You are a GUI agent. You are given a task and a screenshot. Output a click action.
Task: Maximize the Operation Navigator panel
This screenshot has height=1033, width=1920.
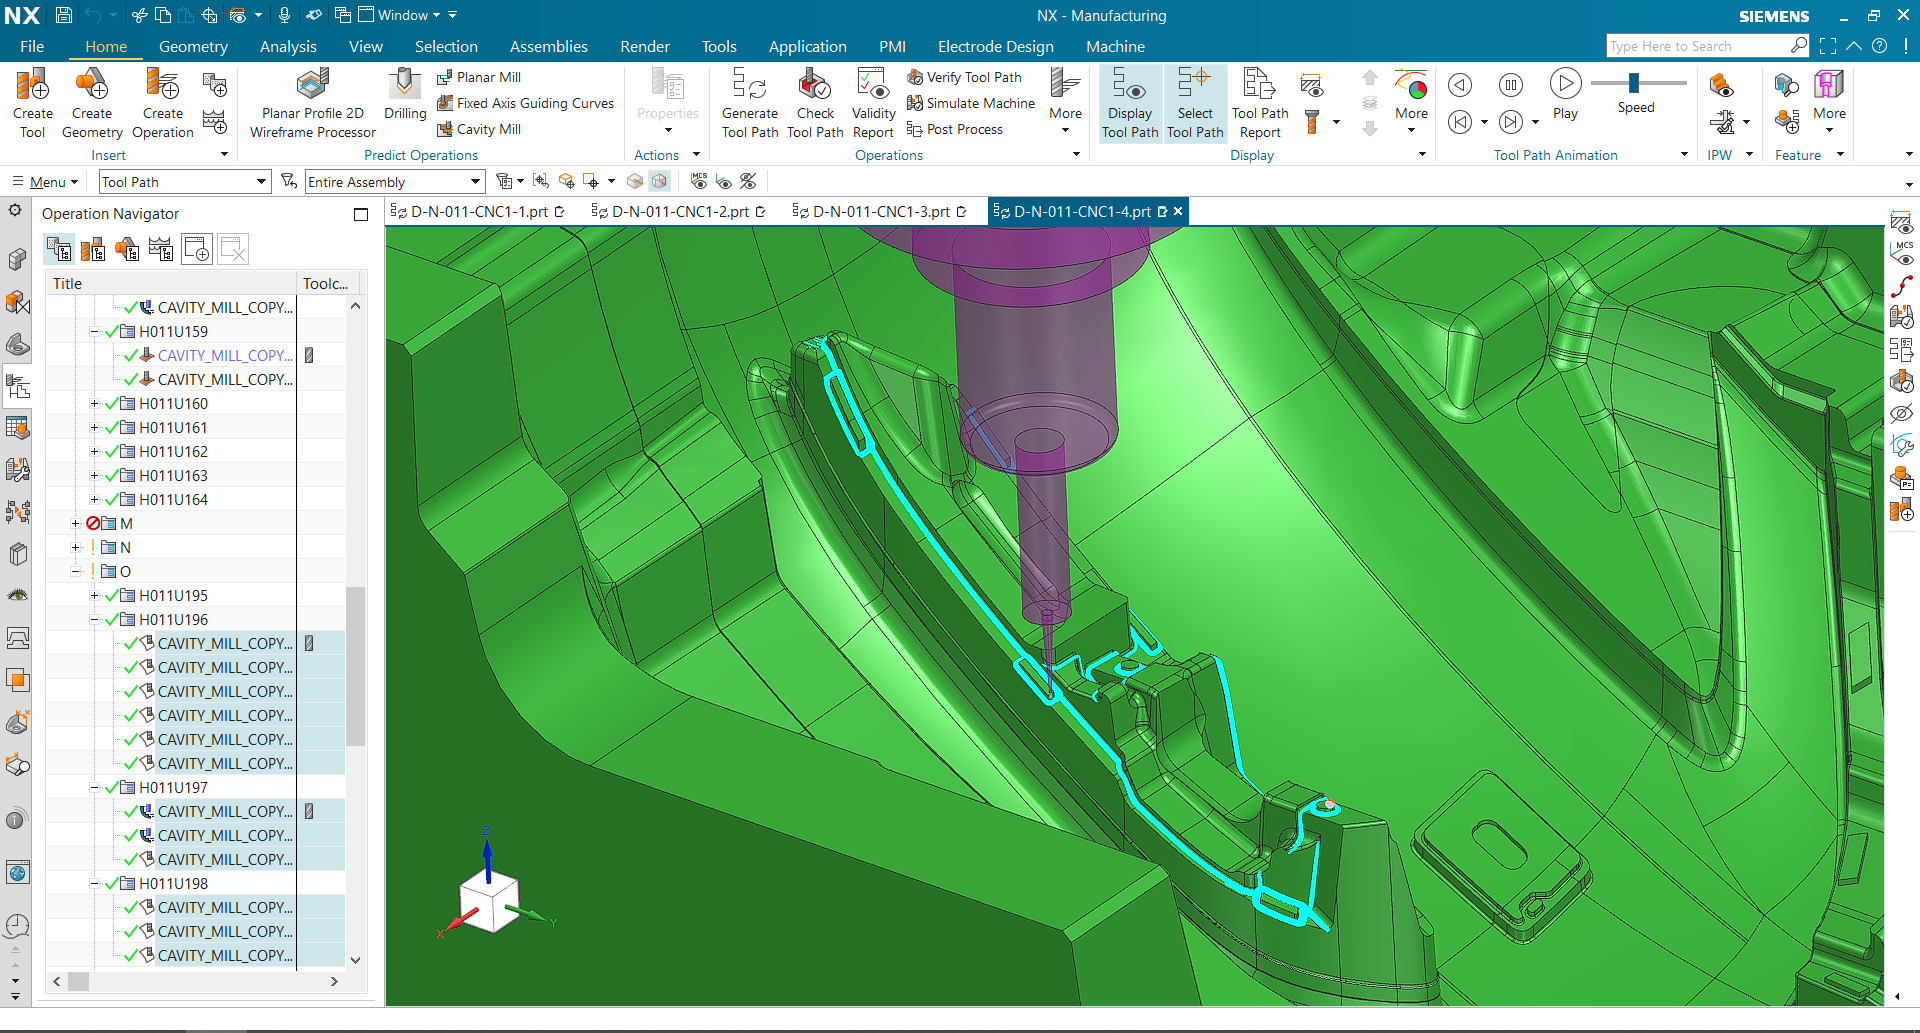(x=361, y=214)
